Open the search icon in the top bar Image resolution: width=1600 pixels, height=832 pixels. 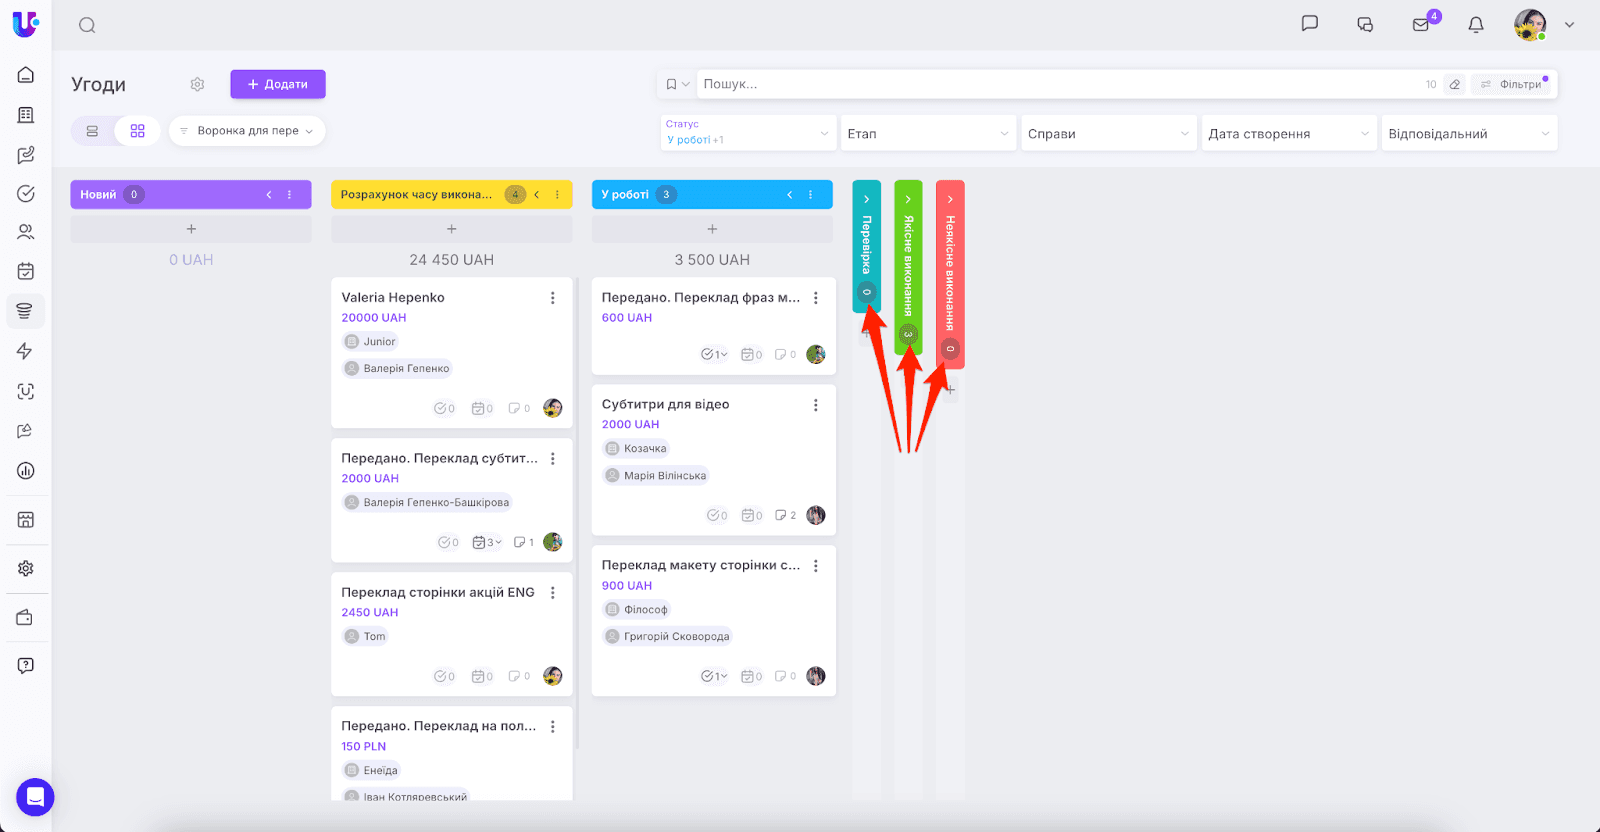tap(87, 25)
